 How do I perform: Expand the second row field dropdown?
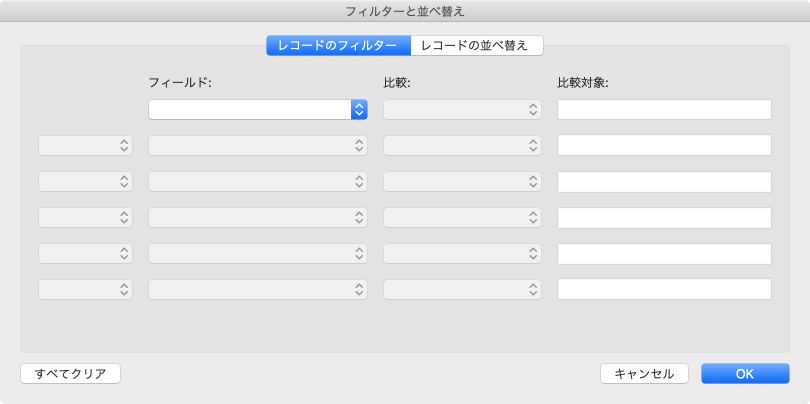258,146
